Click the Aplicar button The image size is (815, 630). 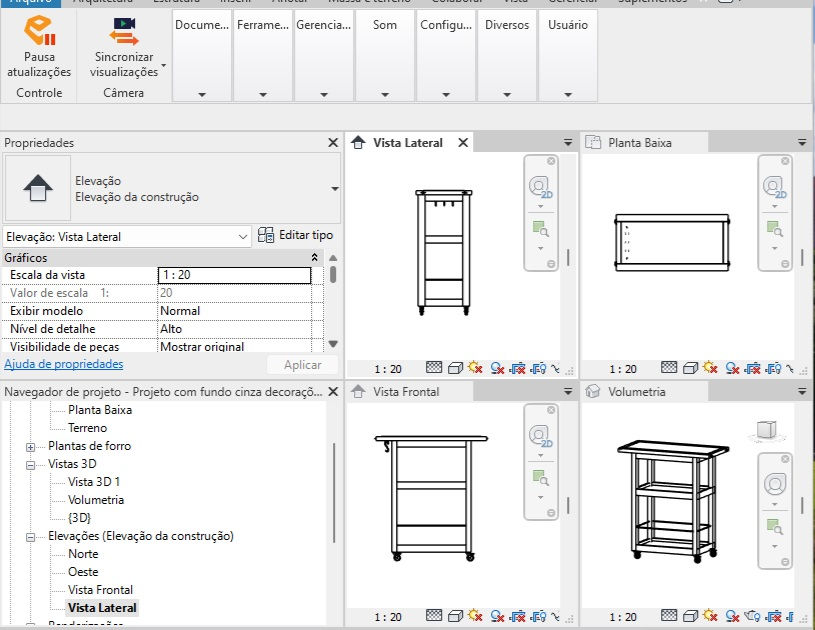point(303,365)
